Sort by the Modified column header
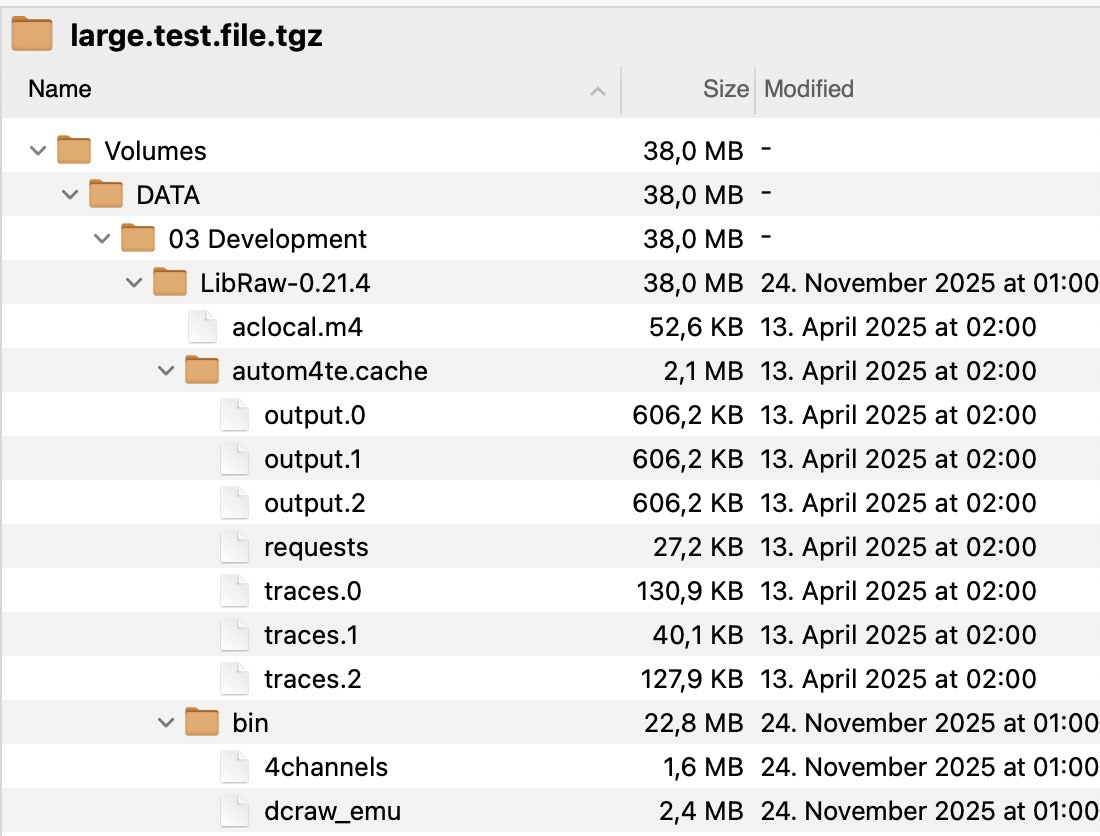This screenshot has width=1100, height=836. 809,89
